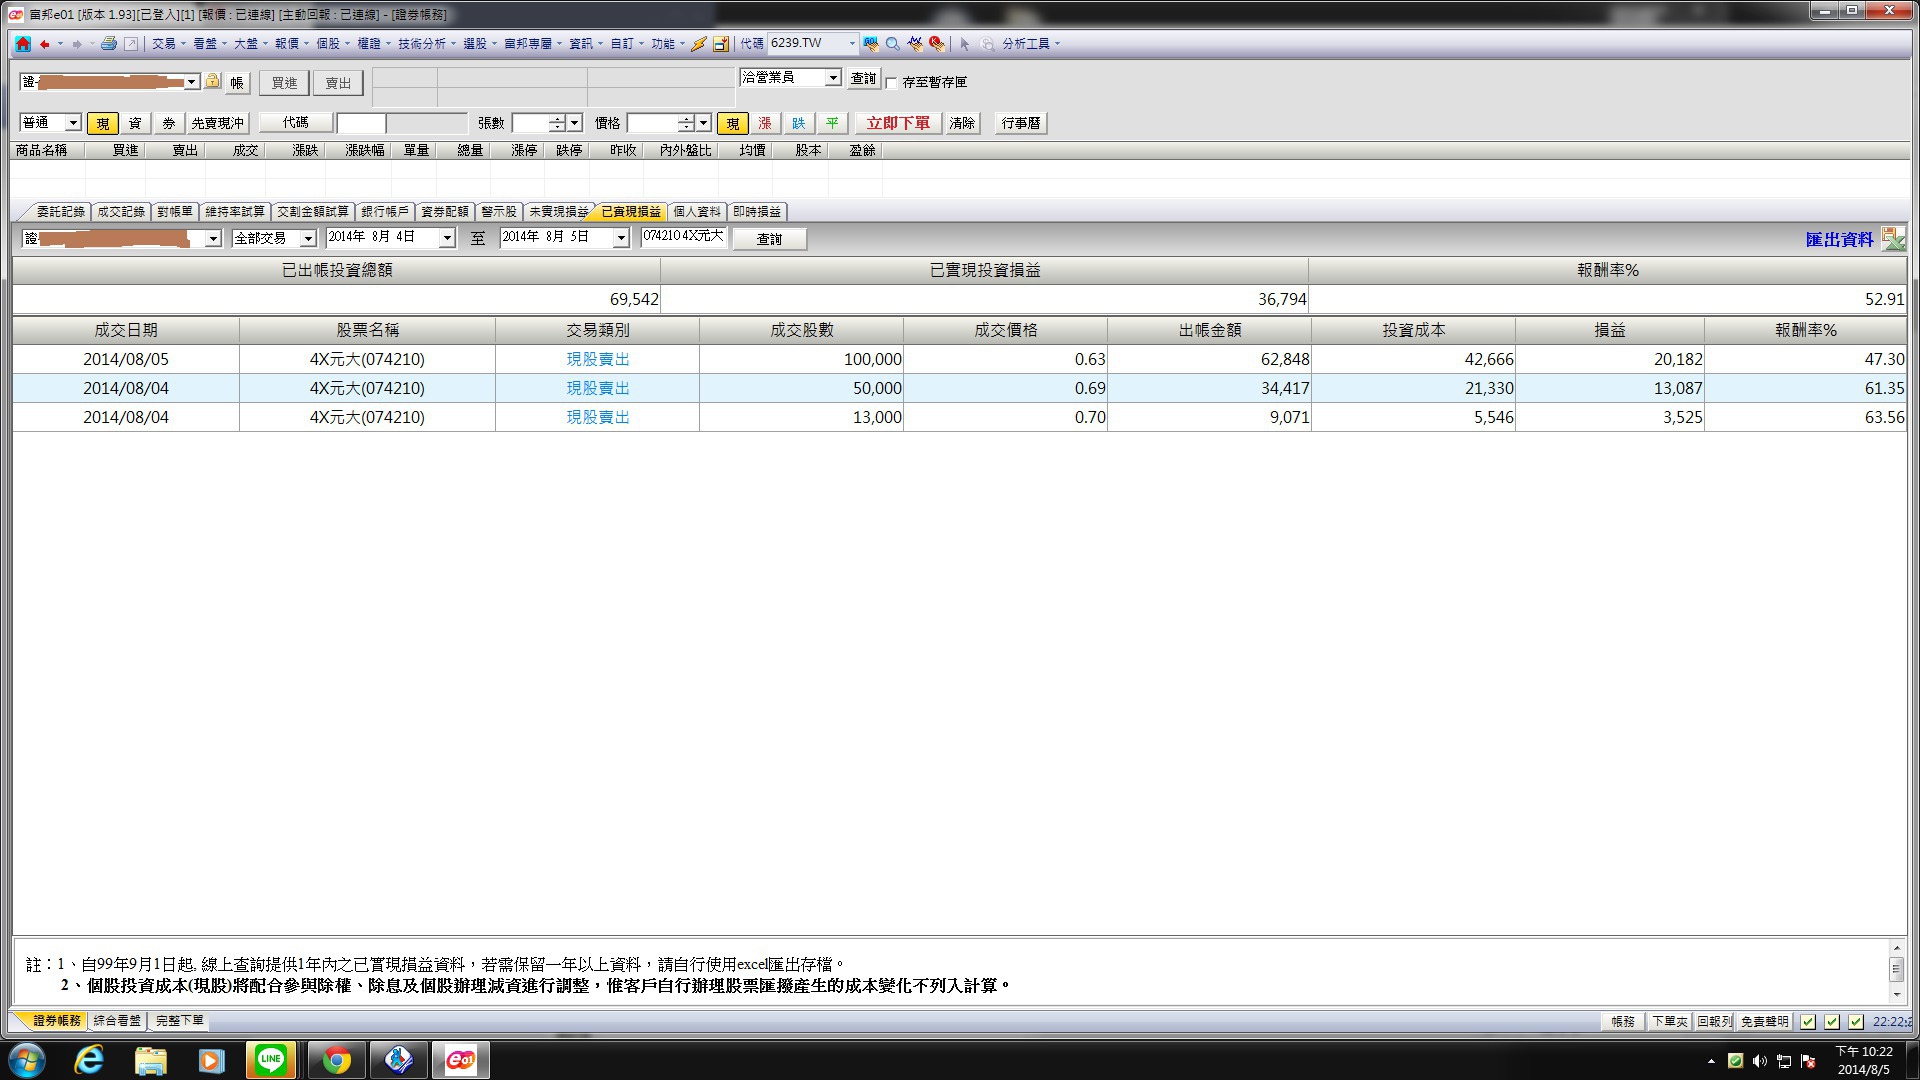Screen dimensions: 1920x1080
Task: Click the 匯出資料 export link
Action: pyautogui.click(x=1839, y=239)
